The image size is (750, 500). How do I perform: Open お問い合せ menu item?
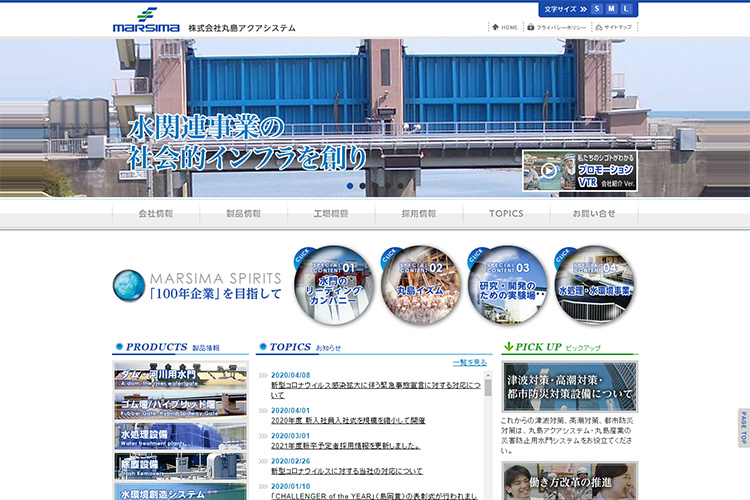pos(594,213)
